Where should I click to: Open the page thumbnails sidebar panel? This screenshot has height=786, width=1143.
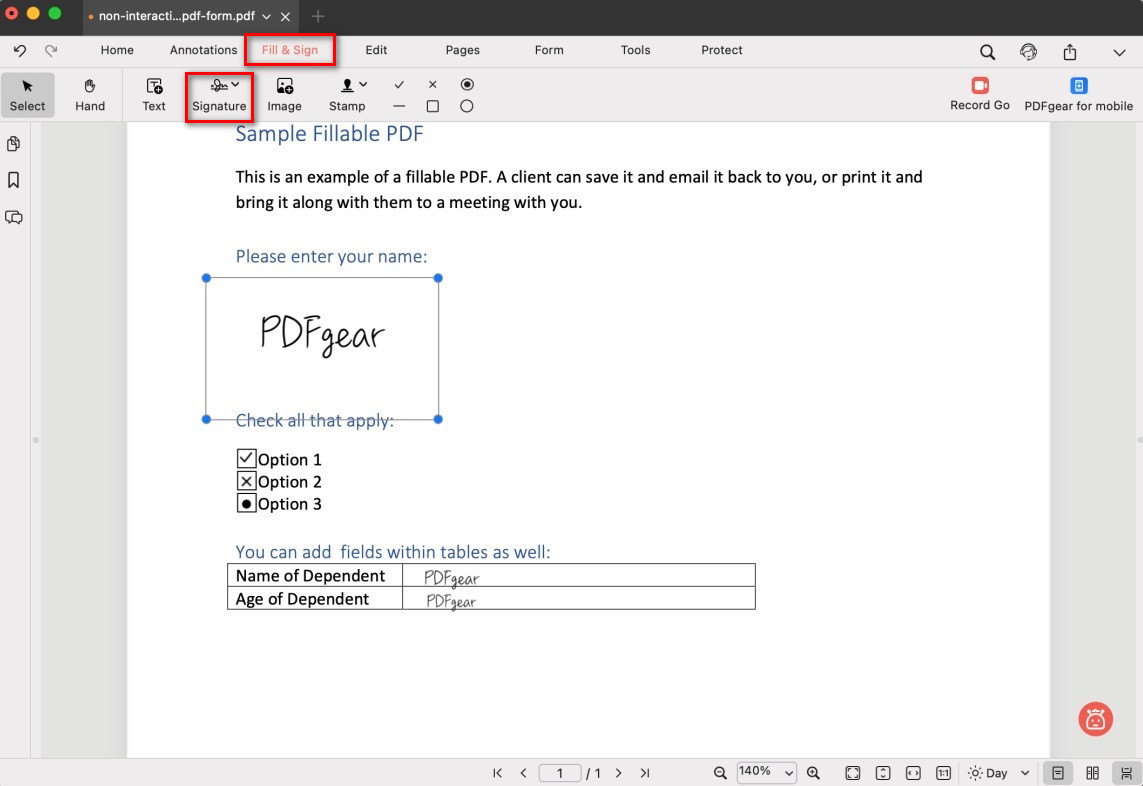pyautogui.click(x=14, y=143)
